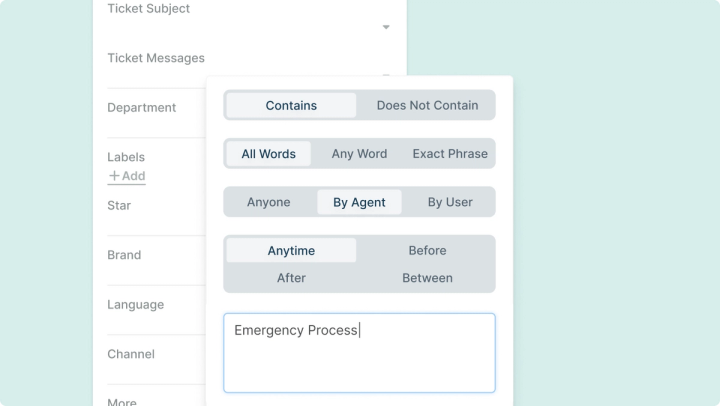Screen dimensions: 720x406
Task: Open the Brand filter field
Action: (x=124, y=255)
